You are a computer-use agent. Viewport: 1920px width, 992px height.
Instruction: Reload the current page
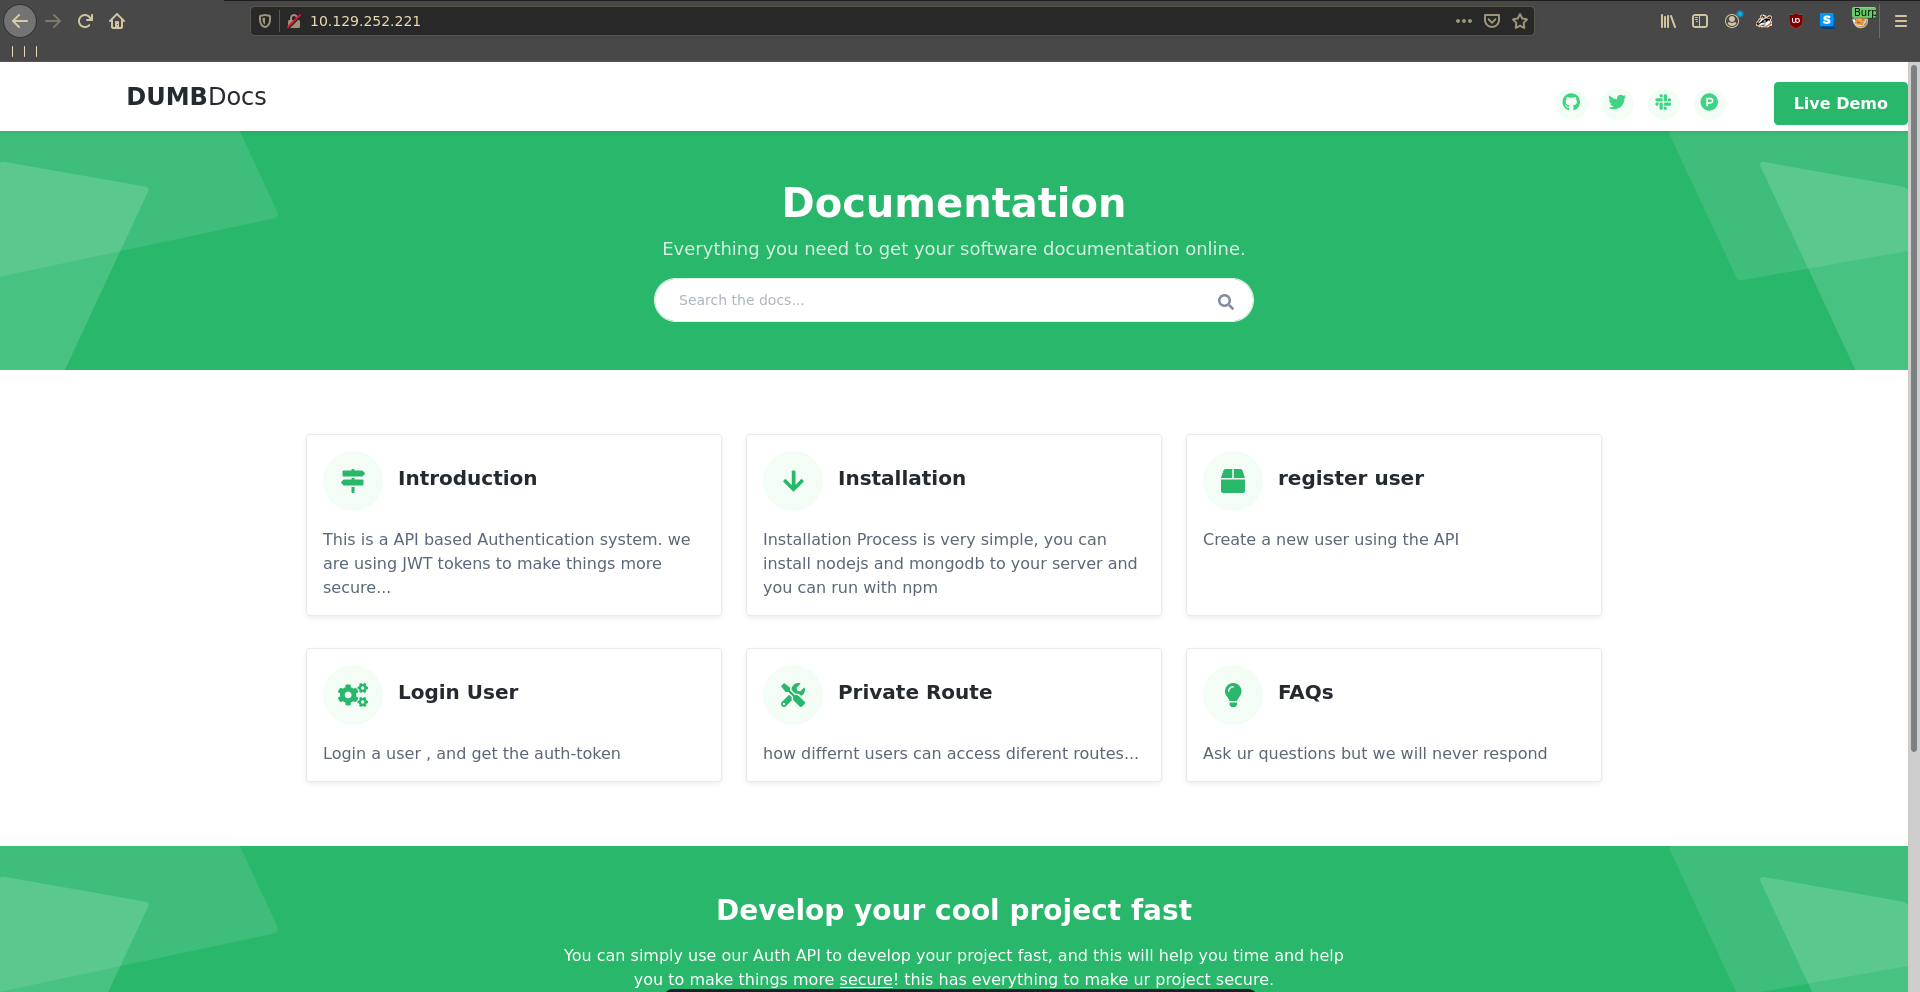click(x=85, y=21)
